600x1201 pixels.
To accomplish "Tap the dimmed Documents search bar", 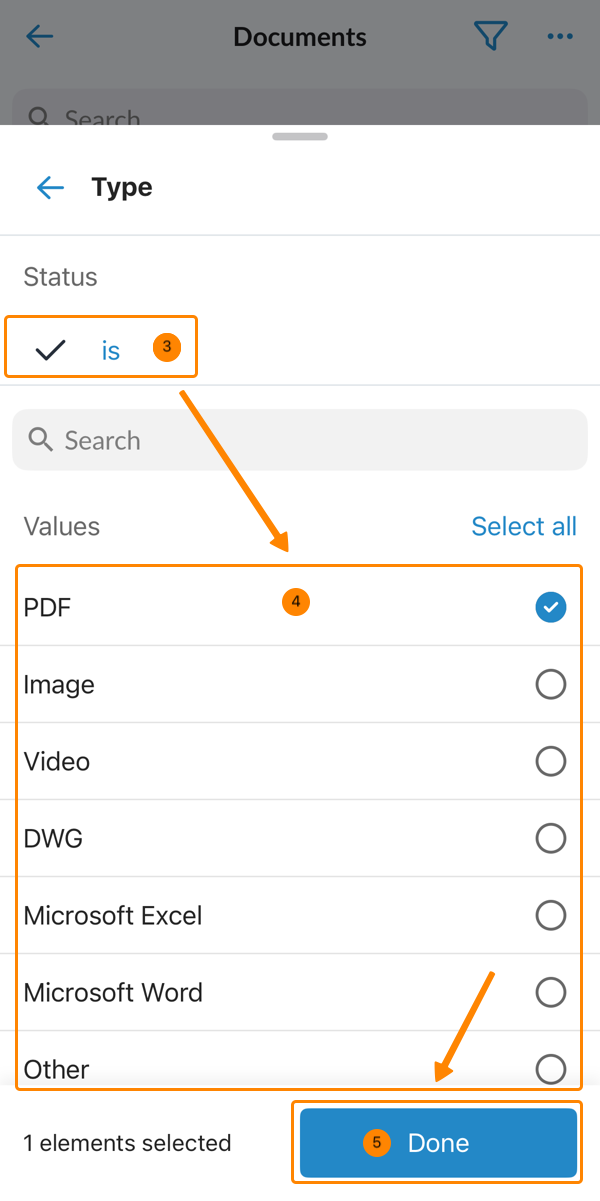I will pyautogui.click(x=300, y=110).
